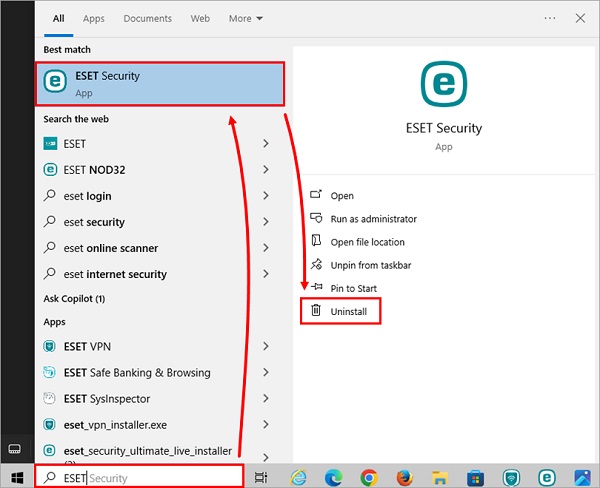This screenshot has height=488, width=600.
Task: Click the Ask Copilot (1) heading
Action: 74,299
